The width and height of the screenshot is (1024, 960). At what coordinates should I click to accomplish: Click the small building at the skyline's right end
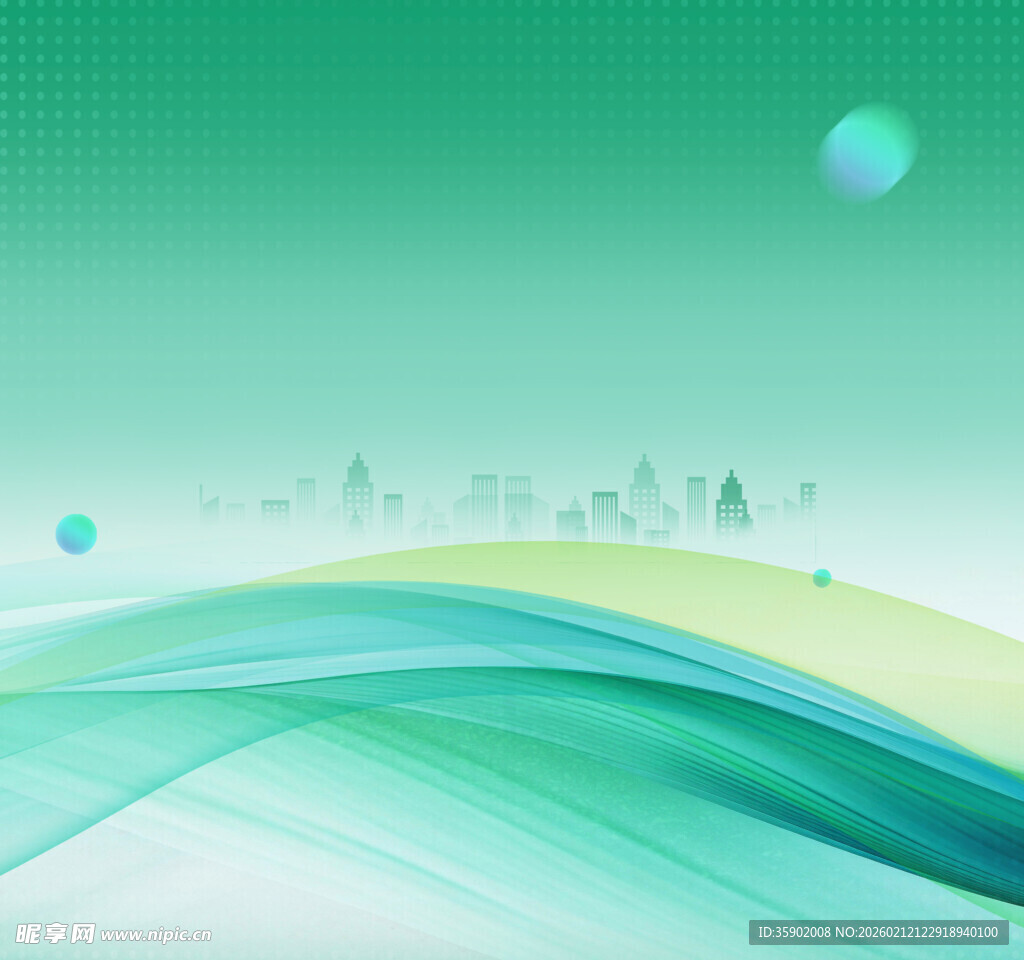pos(807,501)
